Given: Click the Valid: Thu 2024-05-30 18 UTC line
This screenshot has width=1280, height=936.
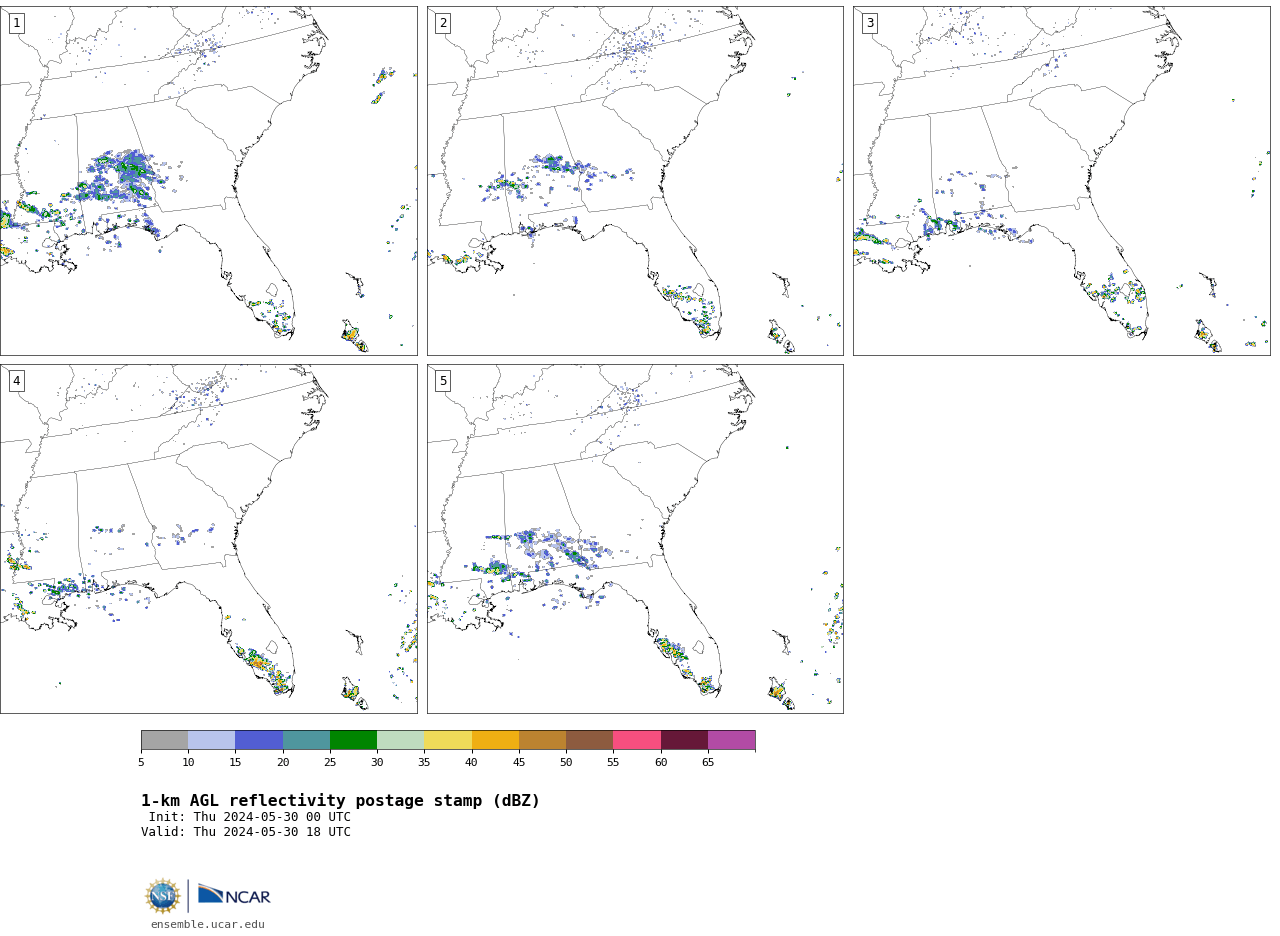Looking at the screenshot, I should 246,832.
